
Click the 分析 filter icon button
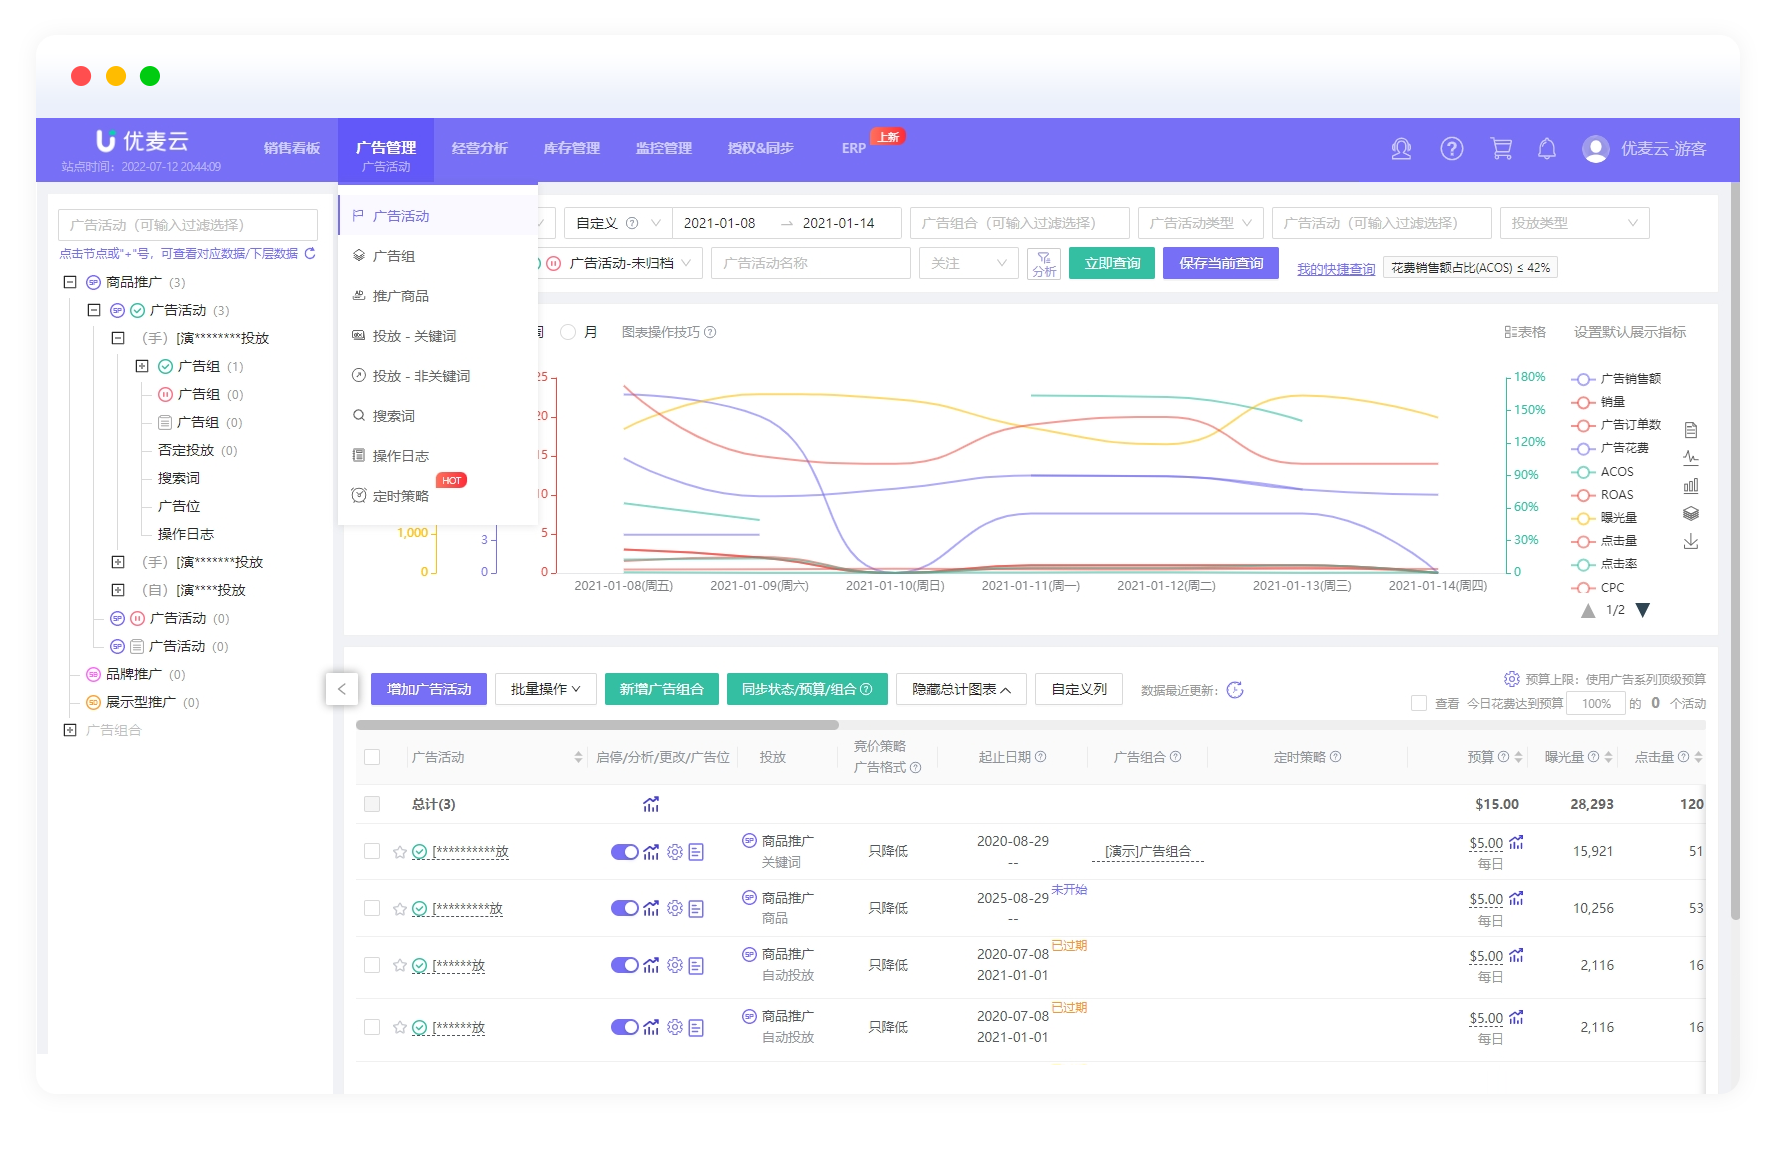(1043, 264)
